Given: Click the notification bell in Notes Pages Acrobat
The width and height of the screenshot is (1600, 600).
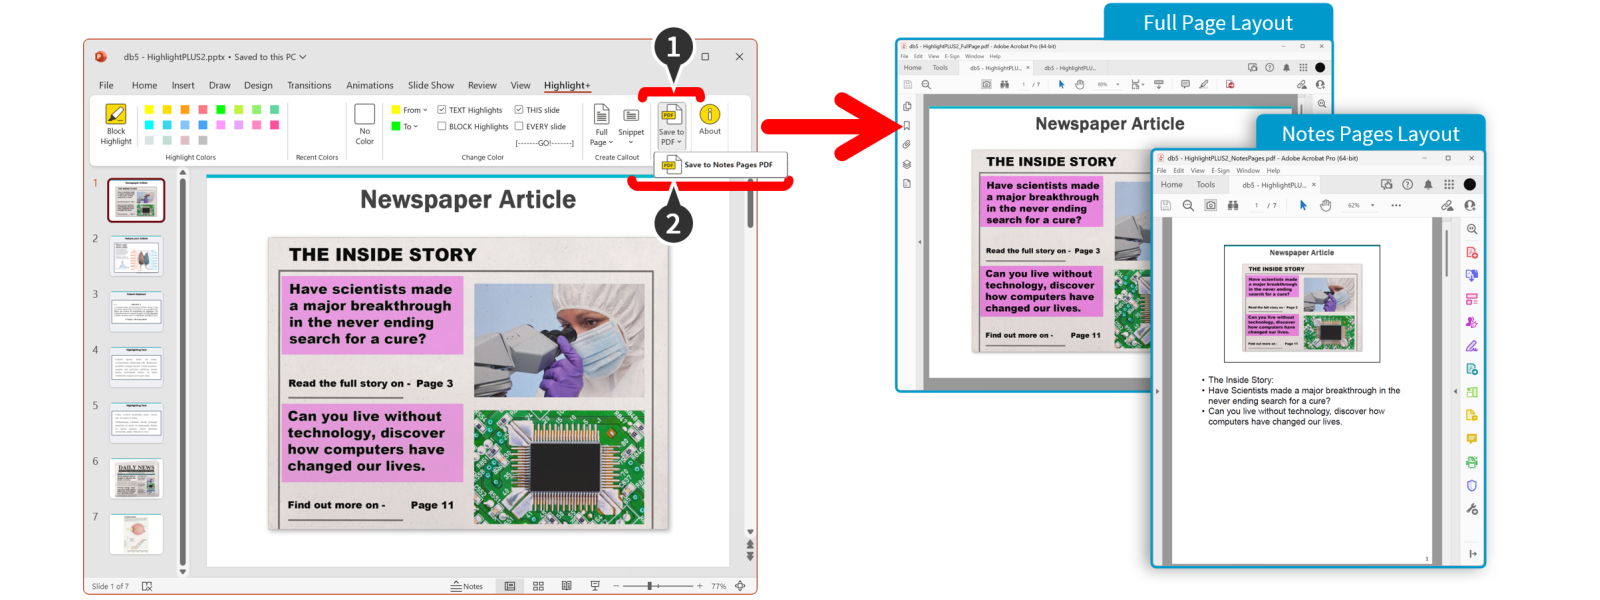Looking at the screenshot, I should 1428,184.
